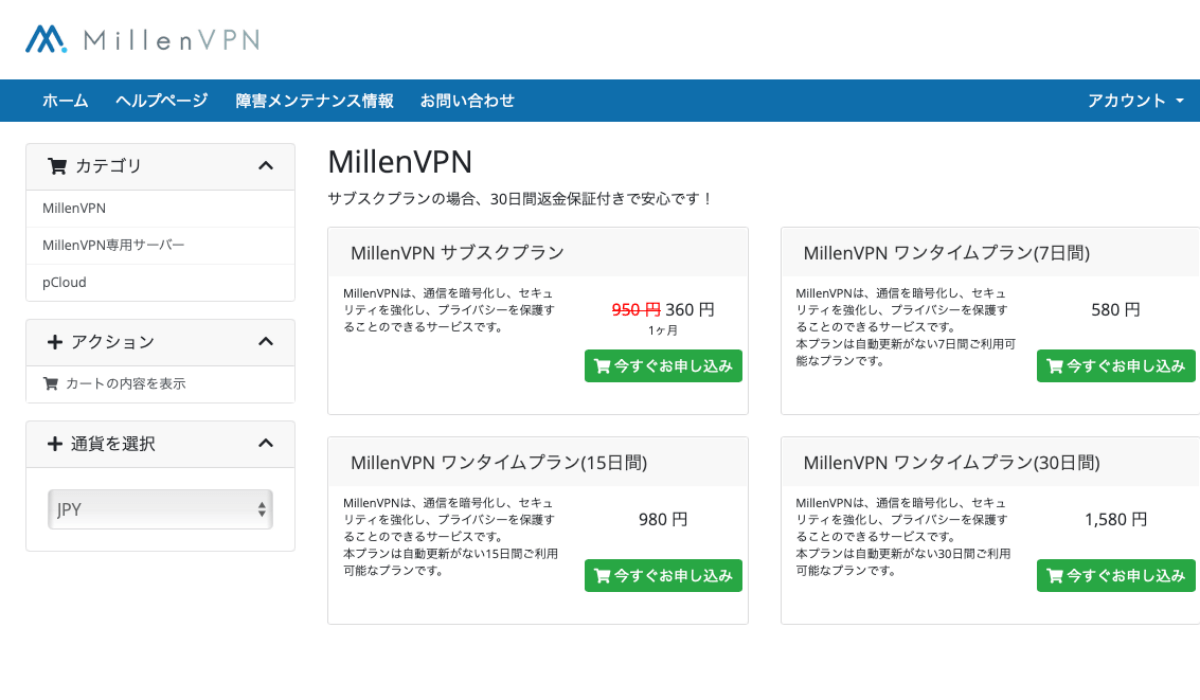
Task: Click the plus icon beside アクション
Action: (x=55, y=342)
